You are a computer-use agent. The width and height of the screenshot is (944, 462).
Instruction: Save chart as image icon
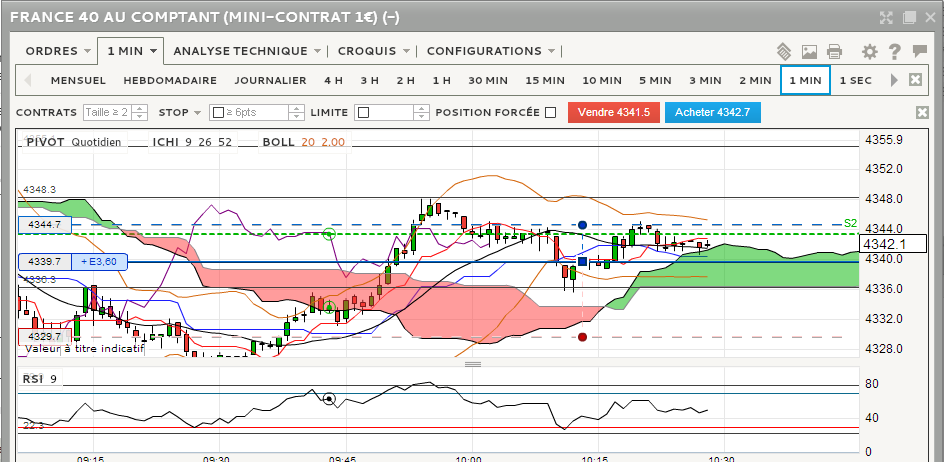809,52
